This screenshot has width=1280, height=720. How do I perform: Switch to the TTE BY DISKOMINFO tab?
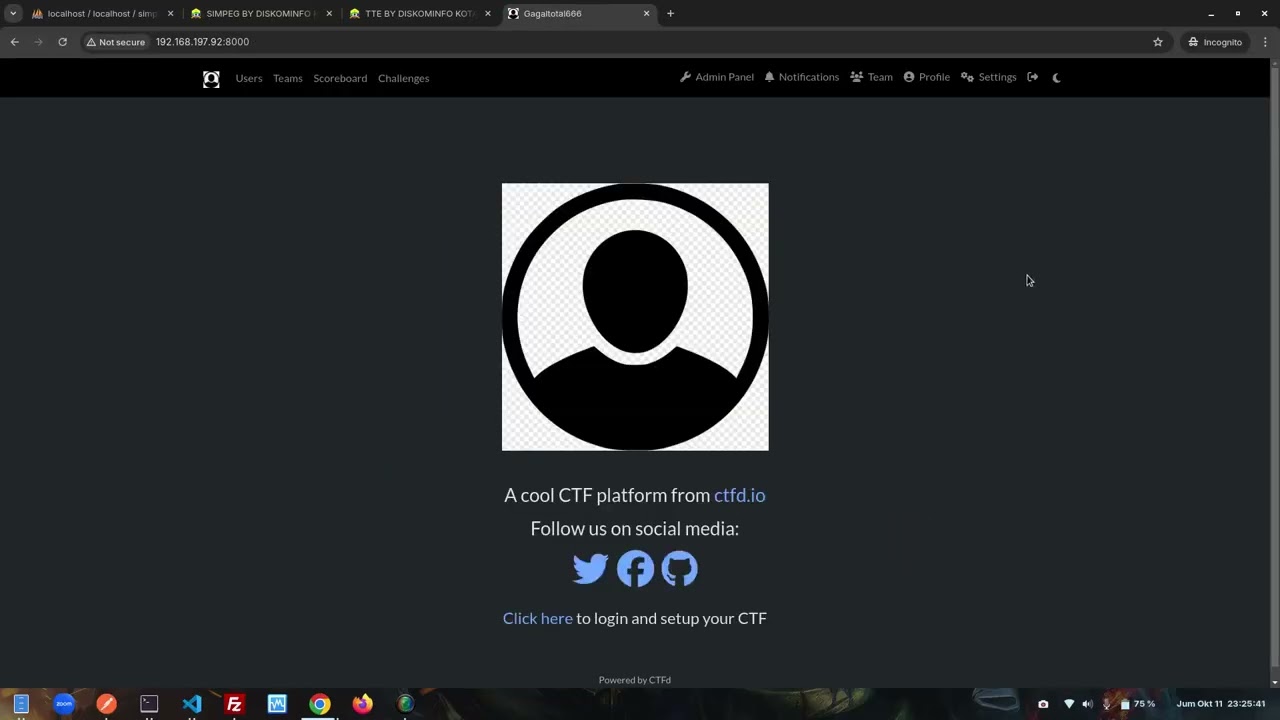click(419, 14)
